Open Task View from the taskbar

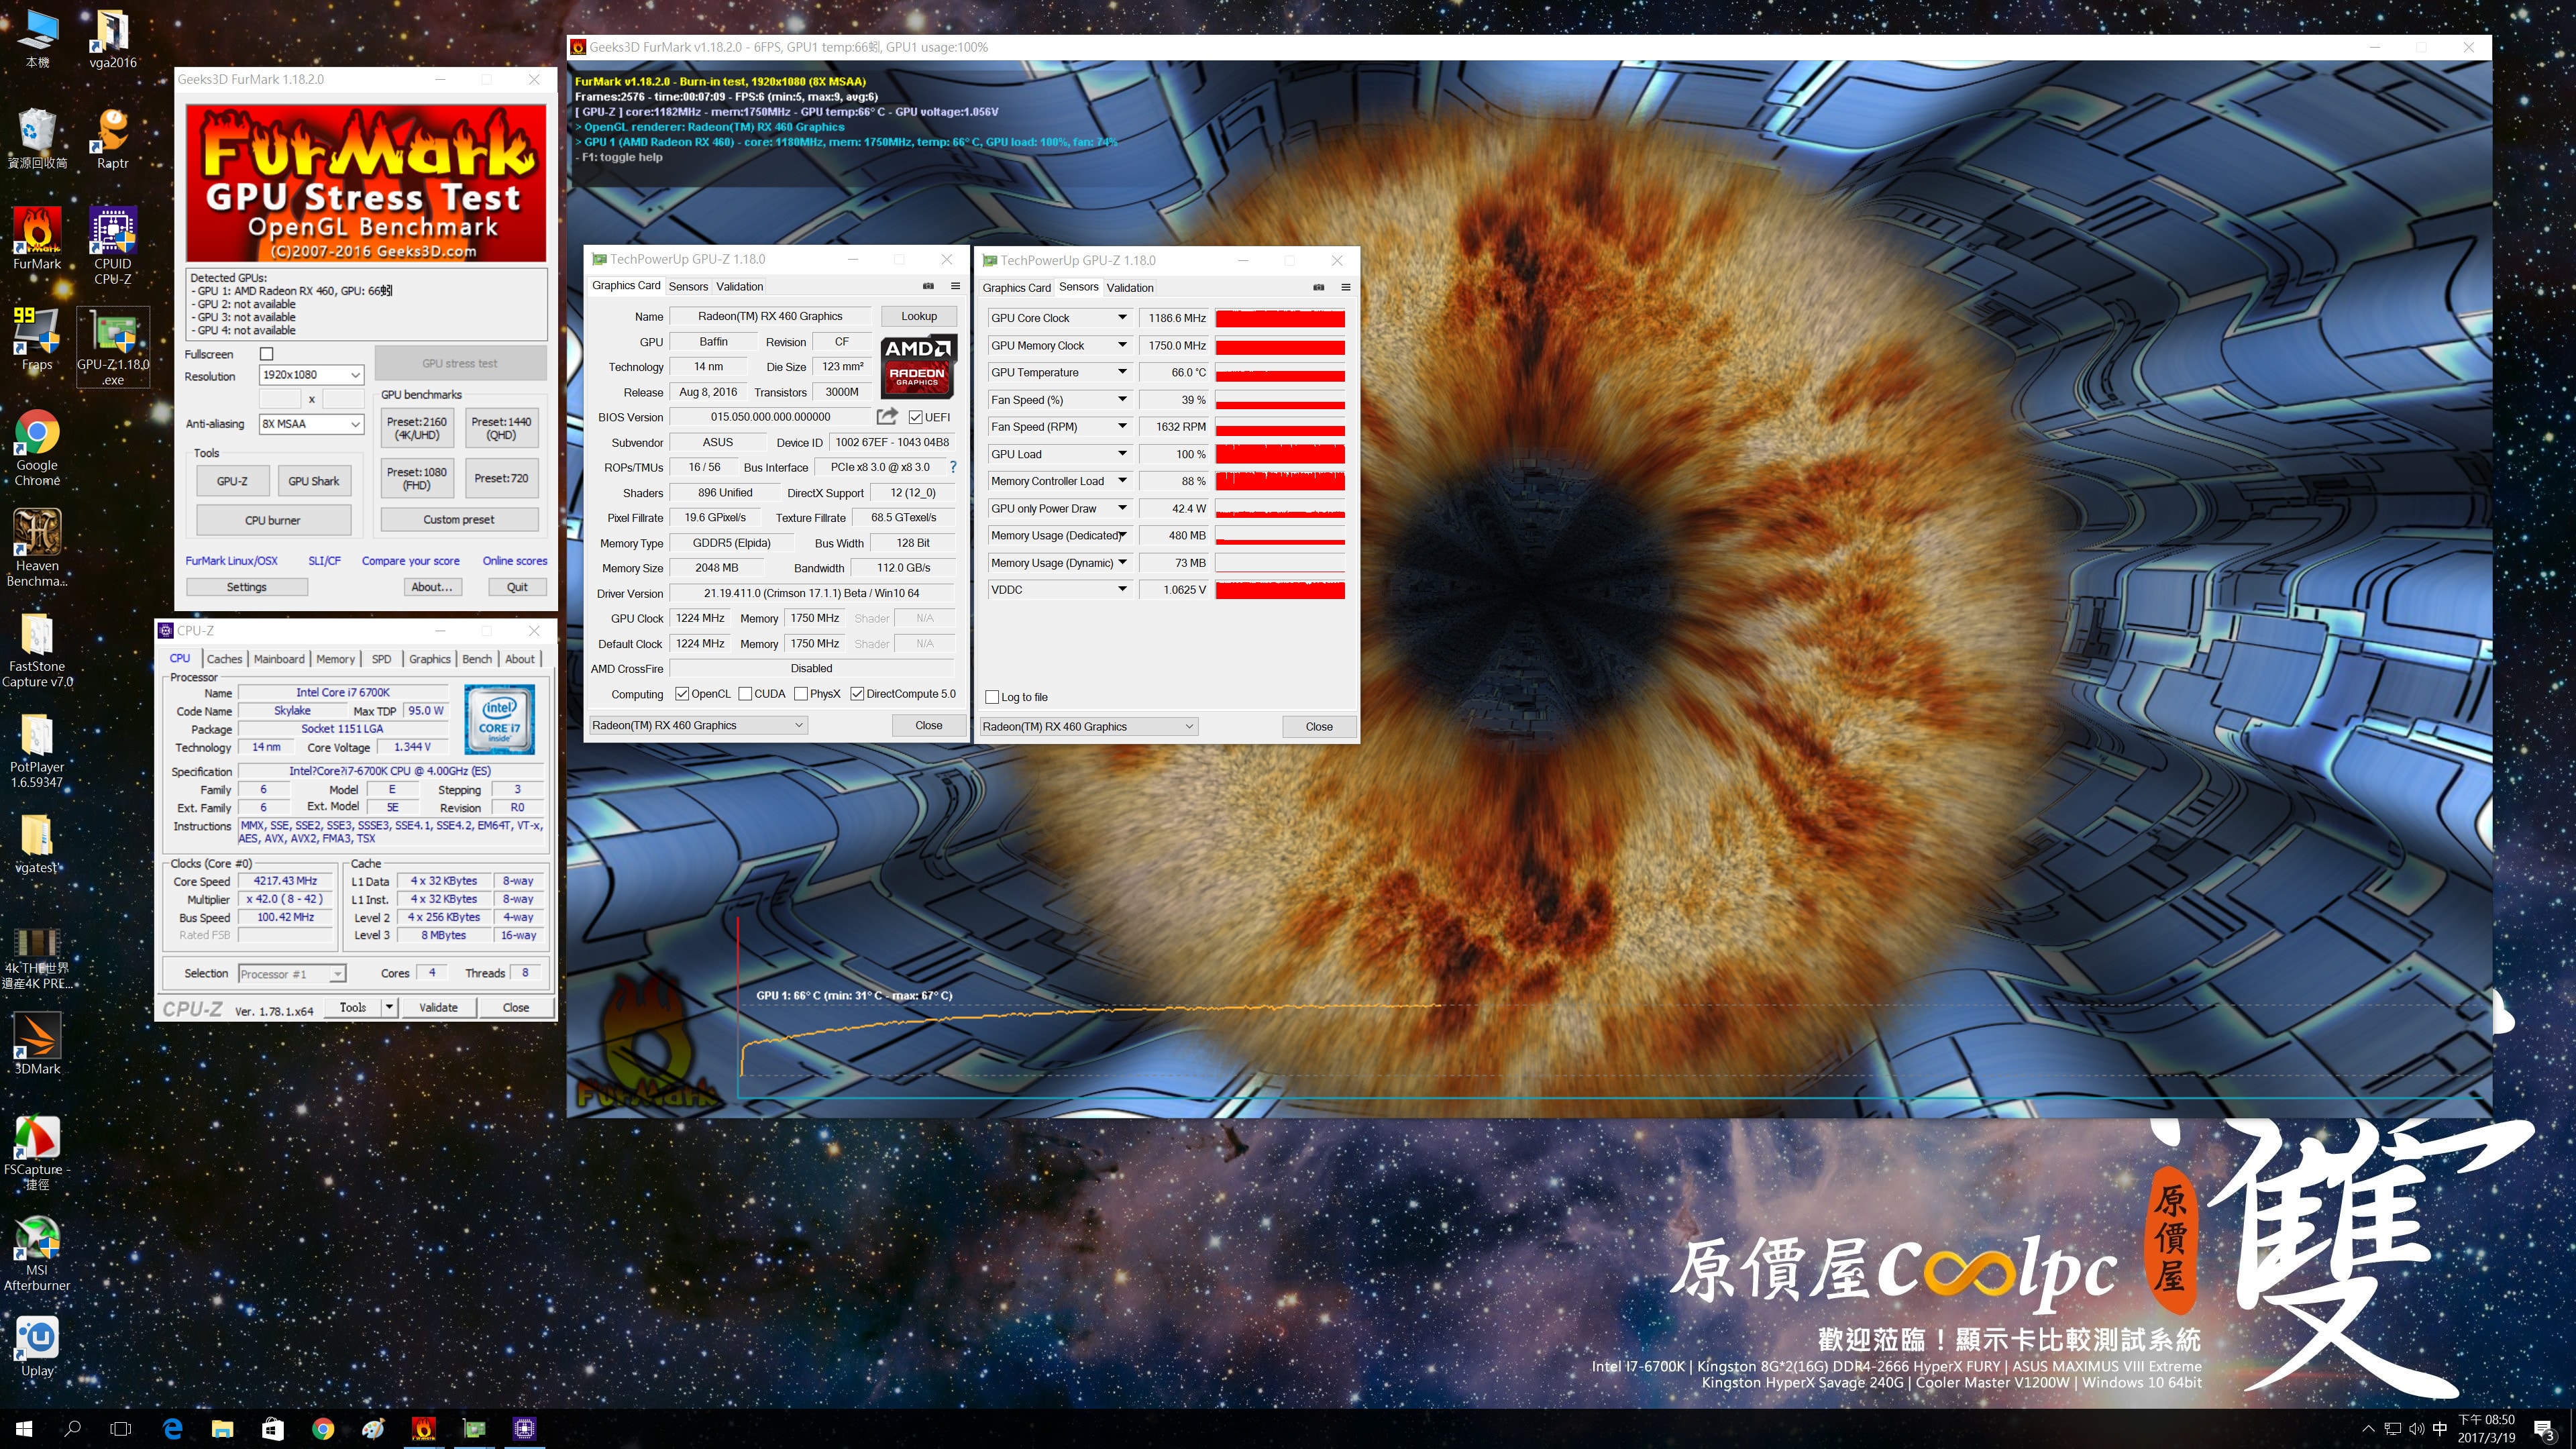coord(120,1428)
